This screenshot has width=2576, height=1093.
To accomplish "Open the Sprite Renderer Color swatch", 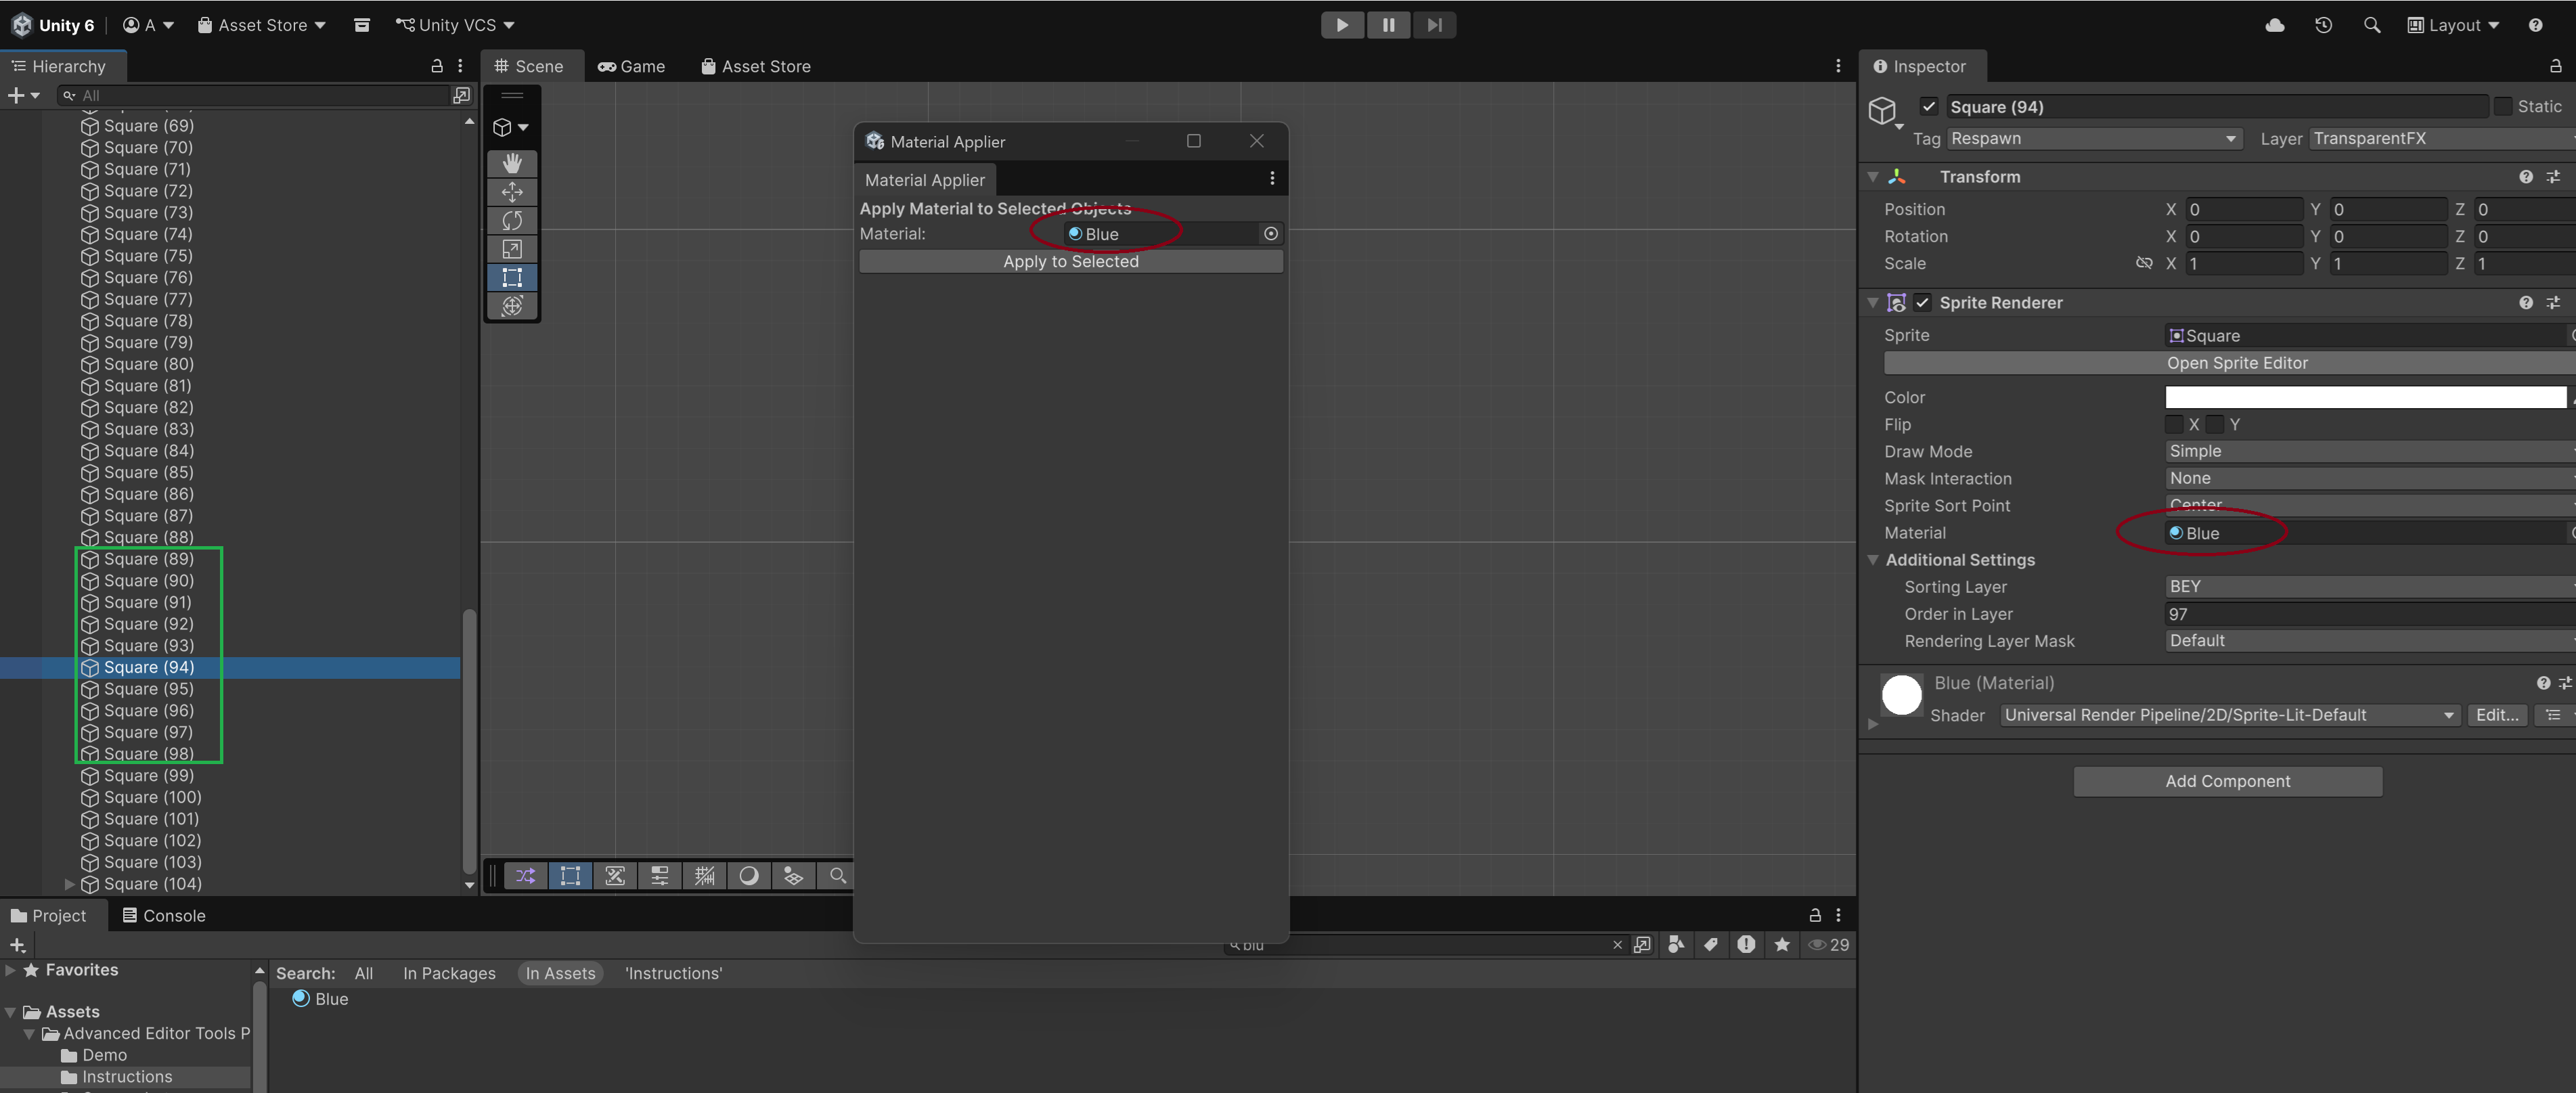I will pos(2365,397).
